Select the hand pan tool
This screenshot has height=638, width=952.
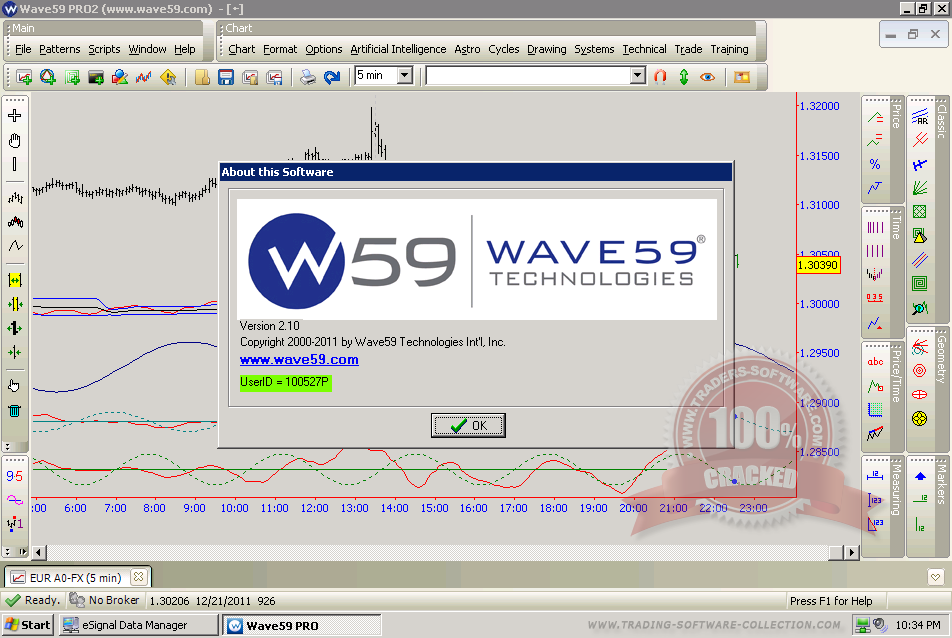click(15, 140)
